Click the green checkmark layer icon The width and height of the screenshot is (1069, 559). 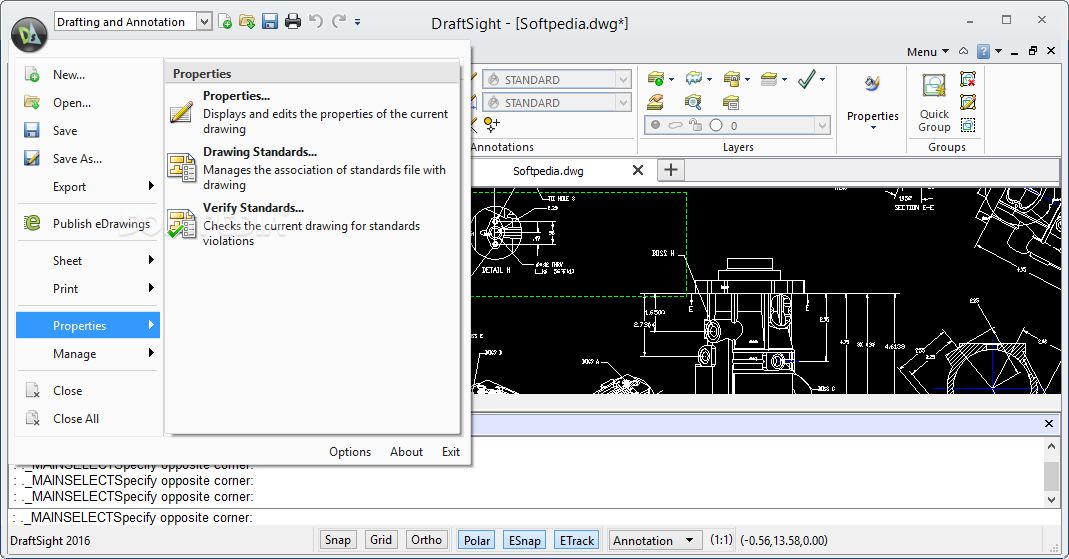point(807,79)
